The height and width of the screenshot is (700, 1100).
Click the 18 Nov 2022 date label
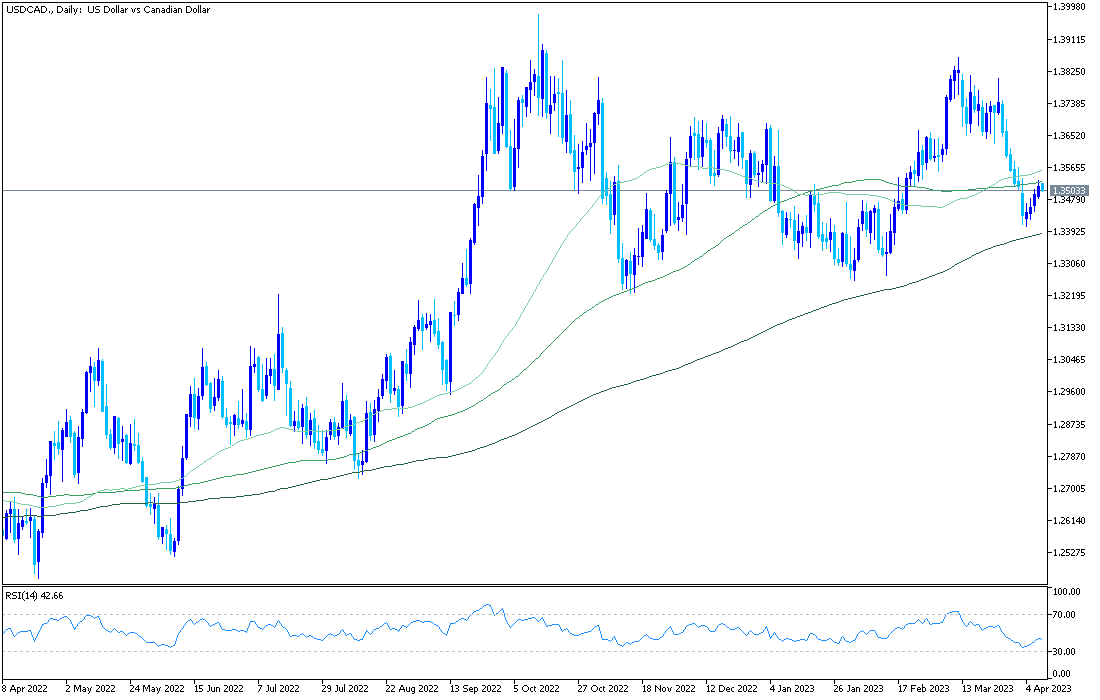pyautogui.click(x=669, y=689)
